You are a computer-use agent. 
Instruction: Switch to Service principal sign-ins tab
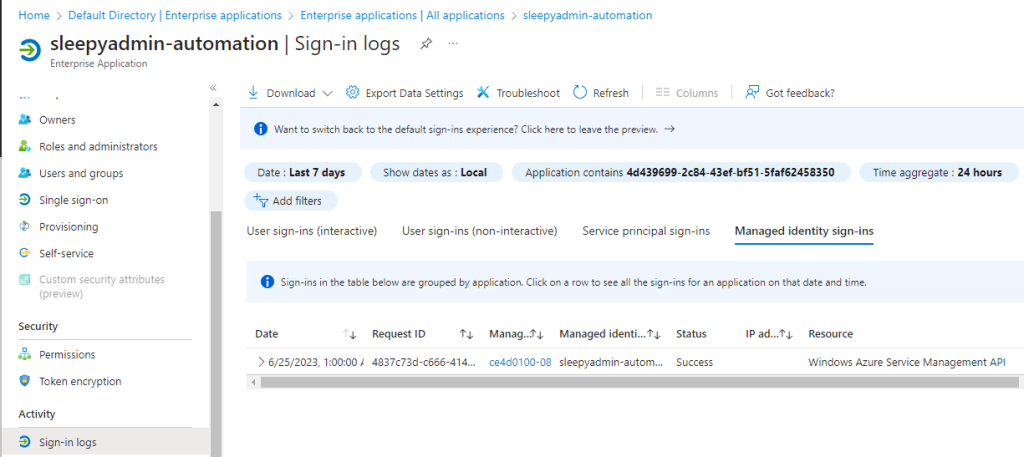tap(646, 231)
